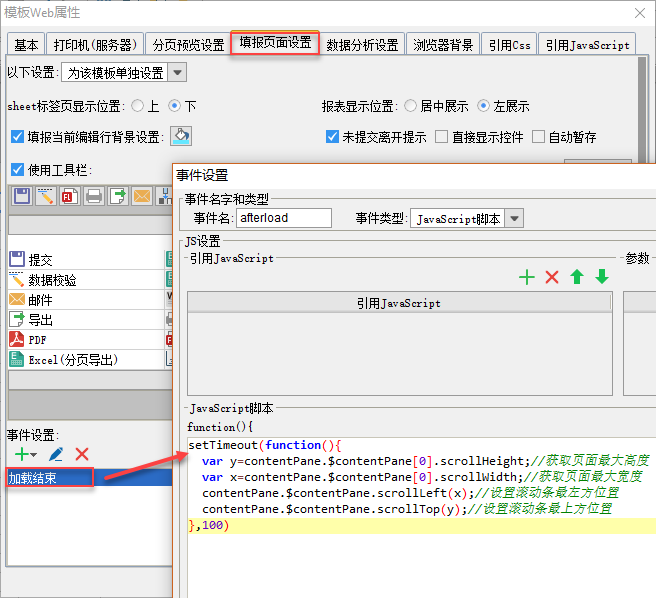The width and height of the screenshot is (656, 598).
Task: Edit the selected event with pencil icon
Action: tap(56, 454)
